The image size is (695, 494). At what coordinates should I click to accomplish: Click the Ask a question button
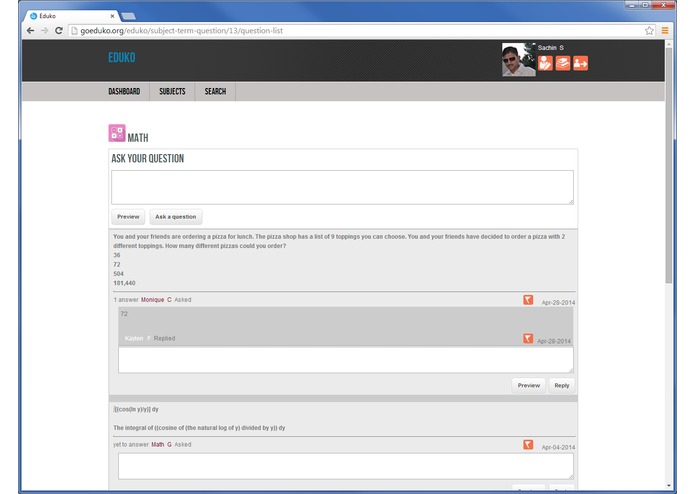pos(176,217)
